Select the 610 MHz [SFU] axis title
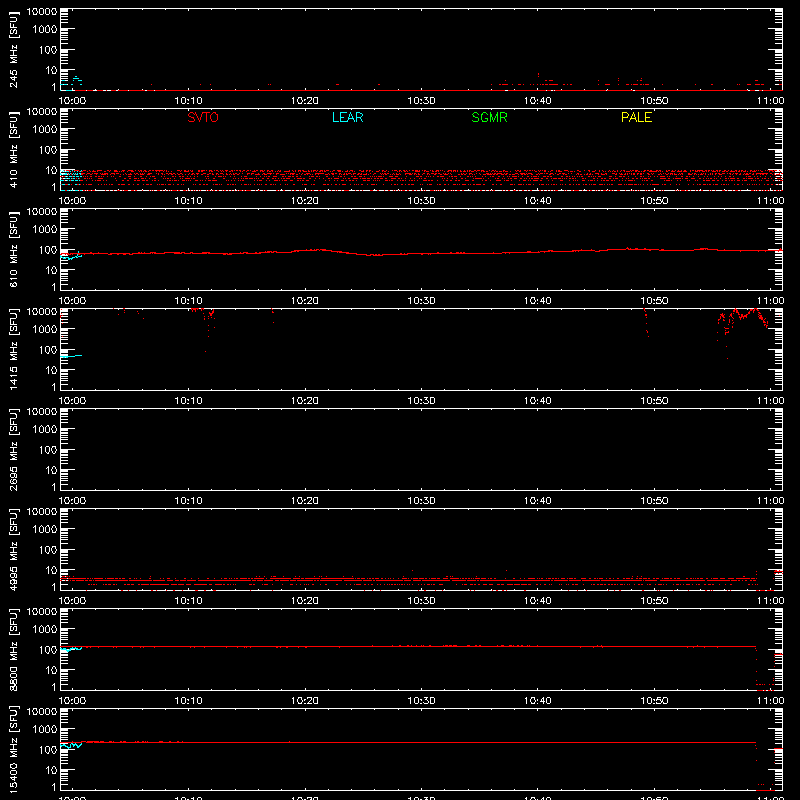The height and width of the screenshot is (800, 800). [x=13, y=249]
